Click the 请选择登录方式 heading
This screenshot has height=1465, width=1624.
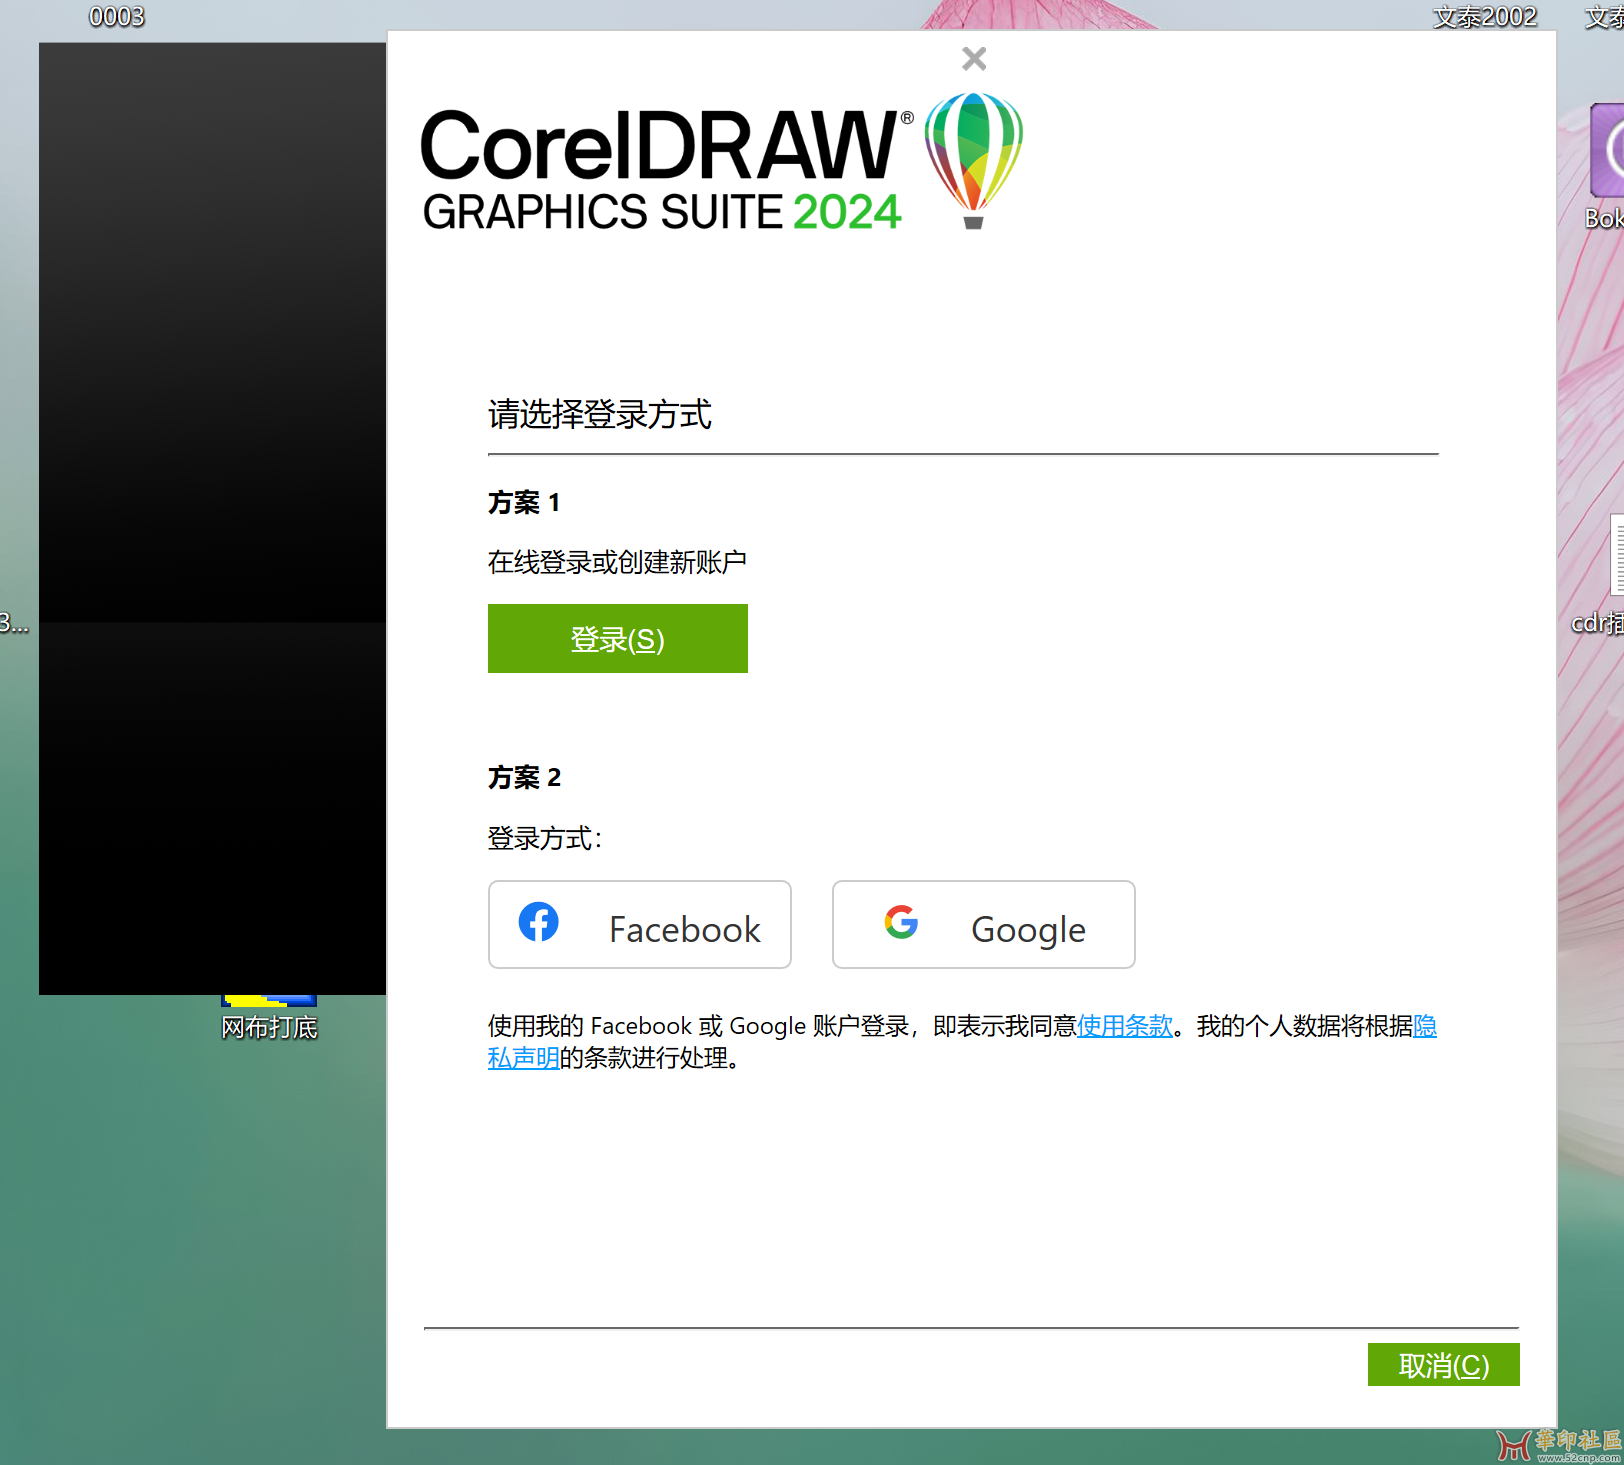(600, 414)
